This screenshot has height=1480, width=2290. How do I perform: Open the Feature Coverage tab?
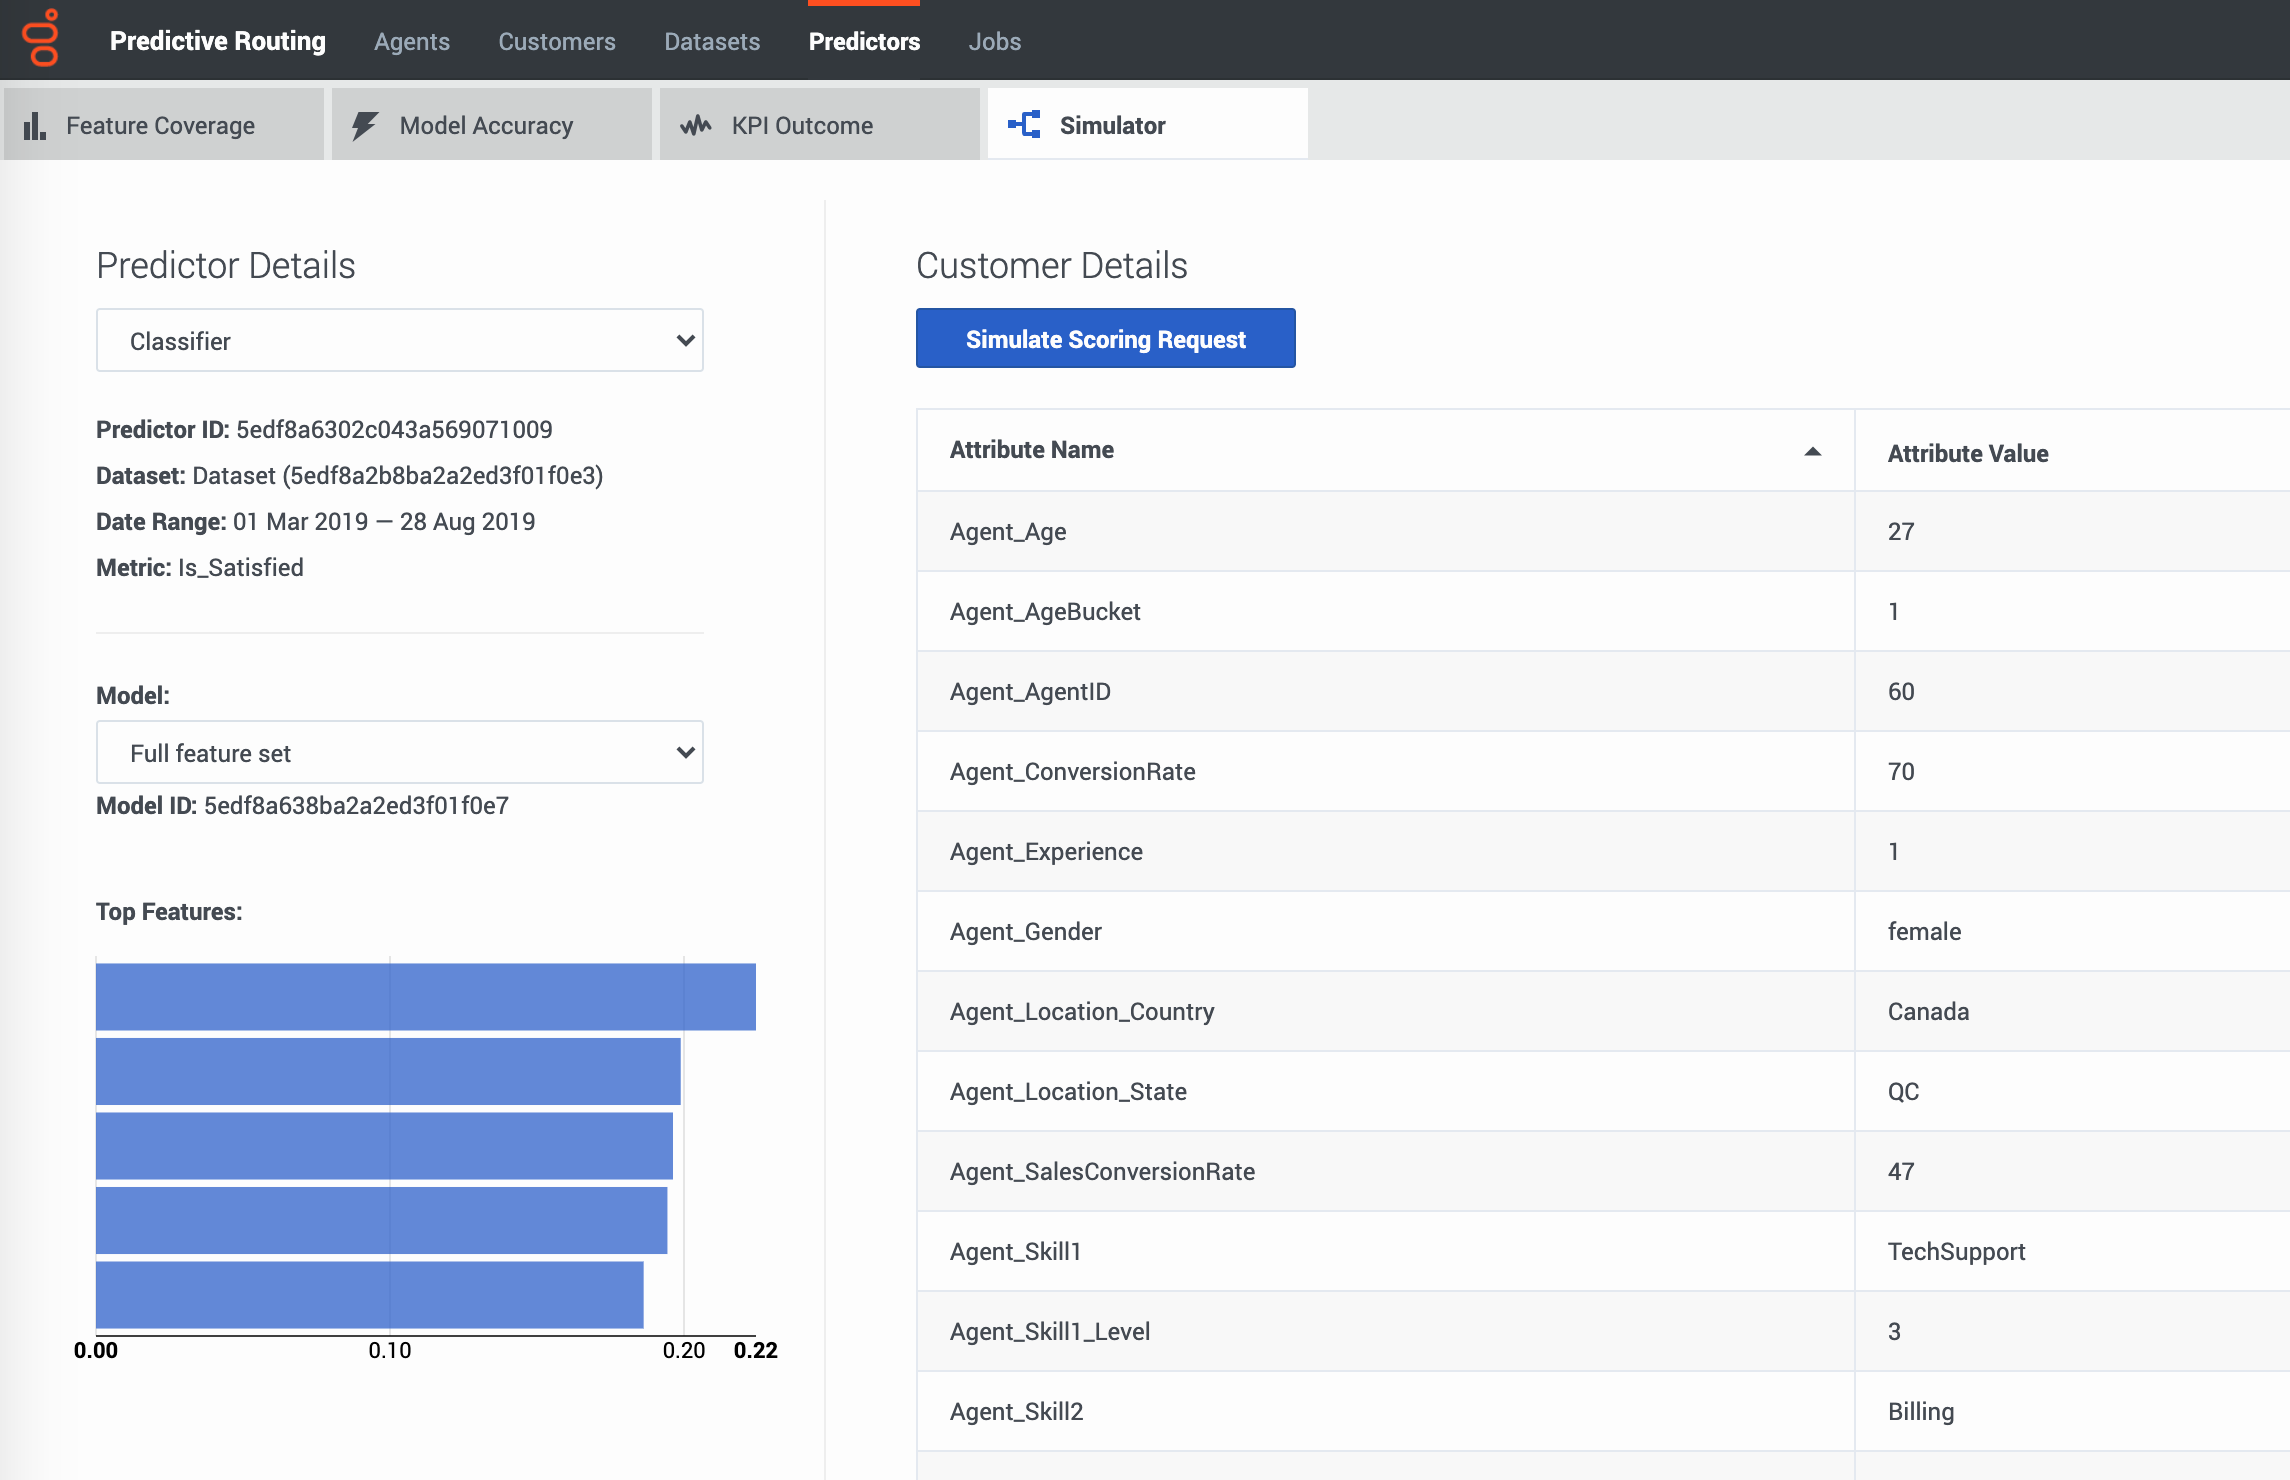[x=164, y=124]
